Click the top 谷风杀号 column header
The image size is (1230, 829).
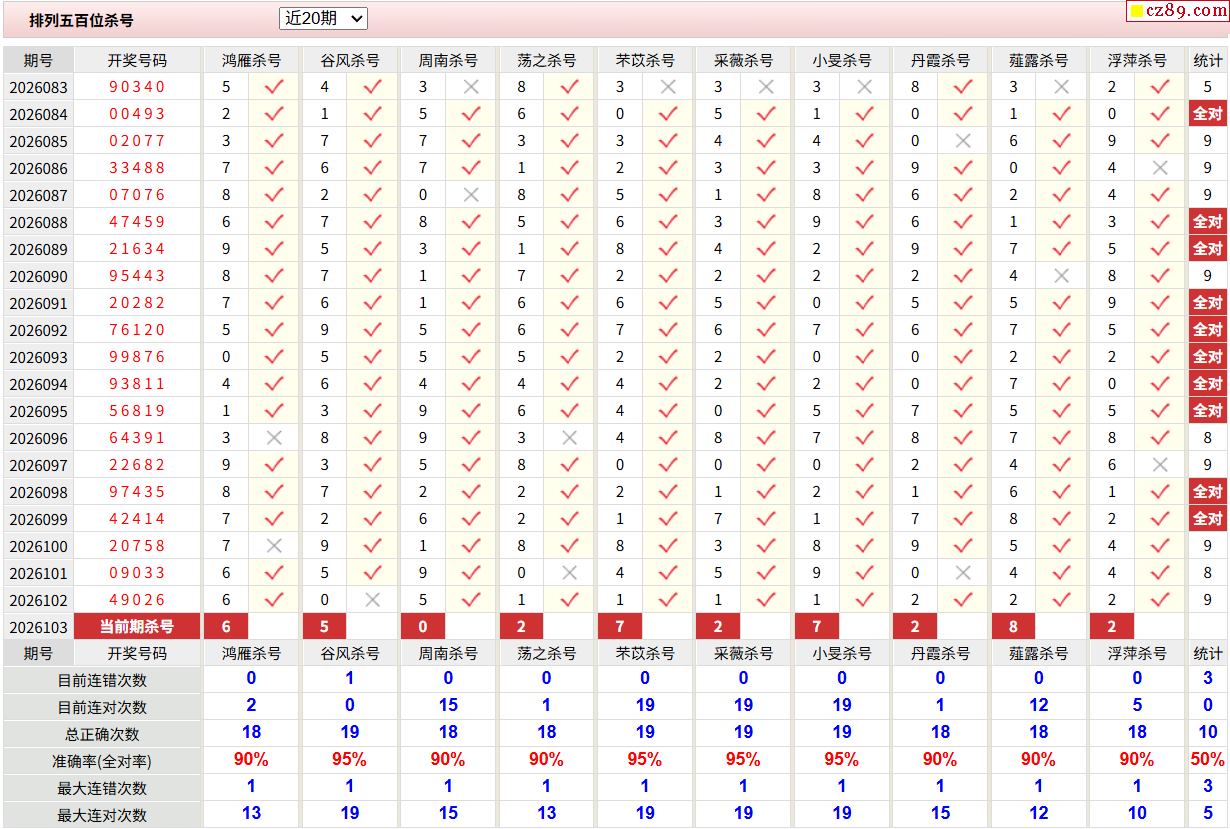[349, 61]
